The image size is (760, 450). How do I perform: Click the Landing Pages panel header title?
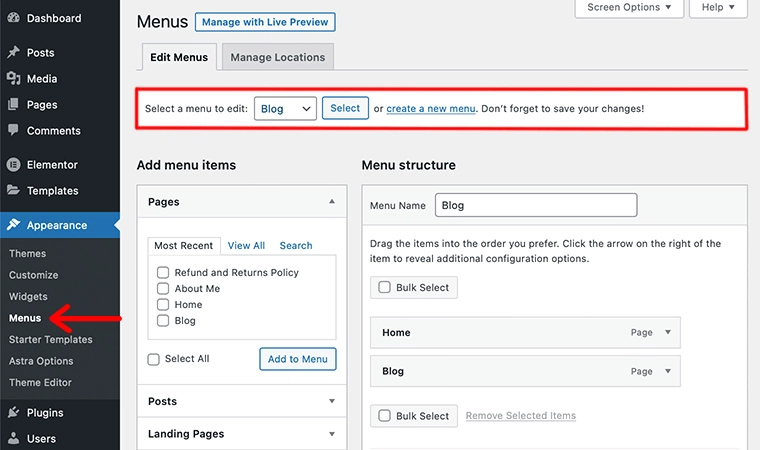tap(186, 434)
